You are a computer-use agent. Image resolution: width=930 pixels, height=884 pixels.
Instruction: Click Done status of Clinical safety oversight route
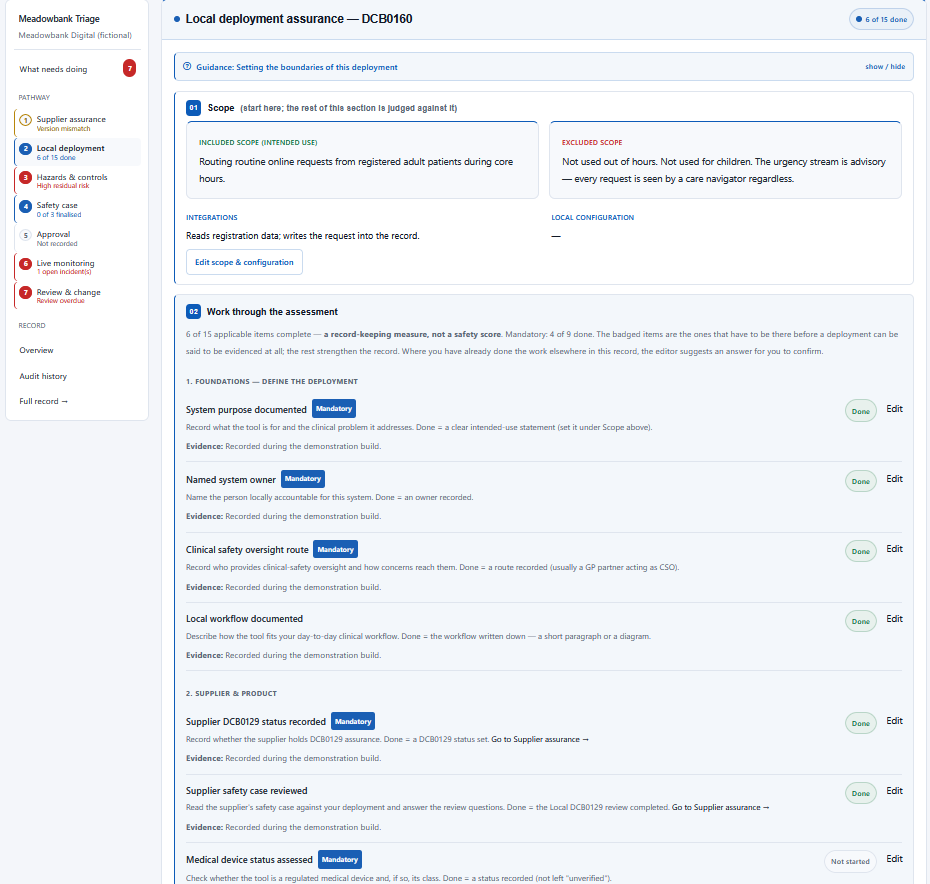[861, 551]
